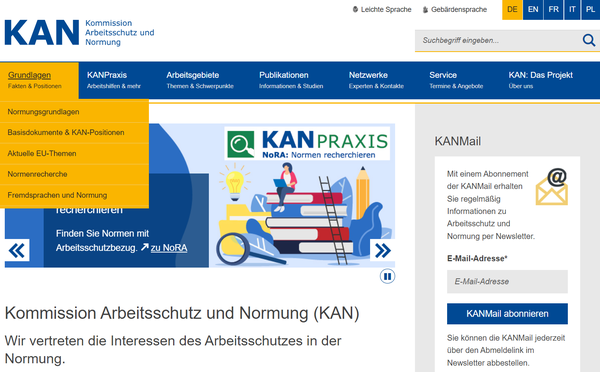600x372 pixels.
Task: Click the KAN logo
Action: 80,33
